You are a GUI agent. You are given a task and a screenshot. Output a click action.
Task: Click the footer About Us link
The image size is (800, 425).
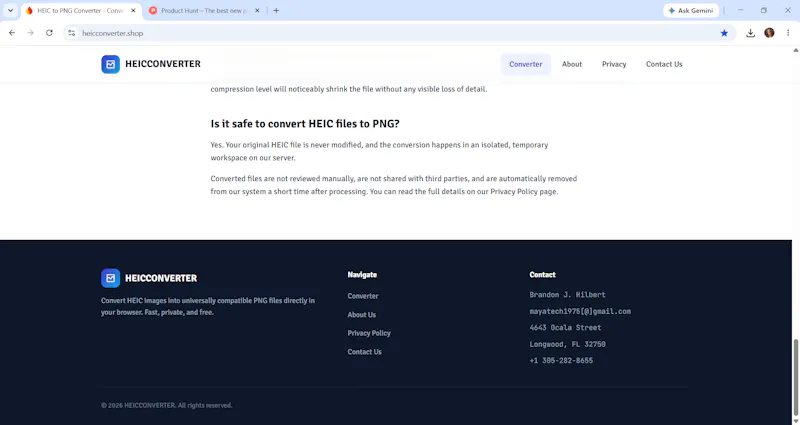tap(362, 315)
